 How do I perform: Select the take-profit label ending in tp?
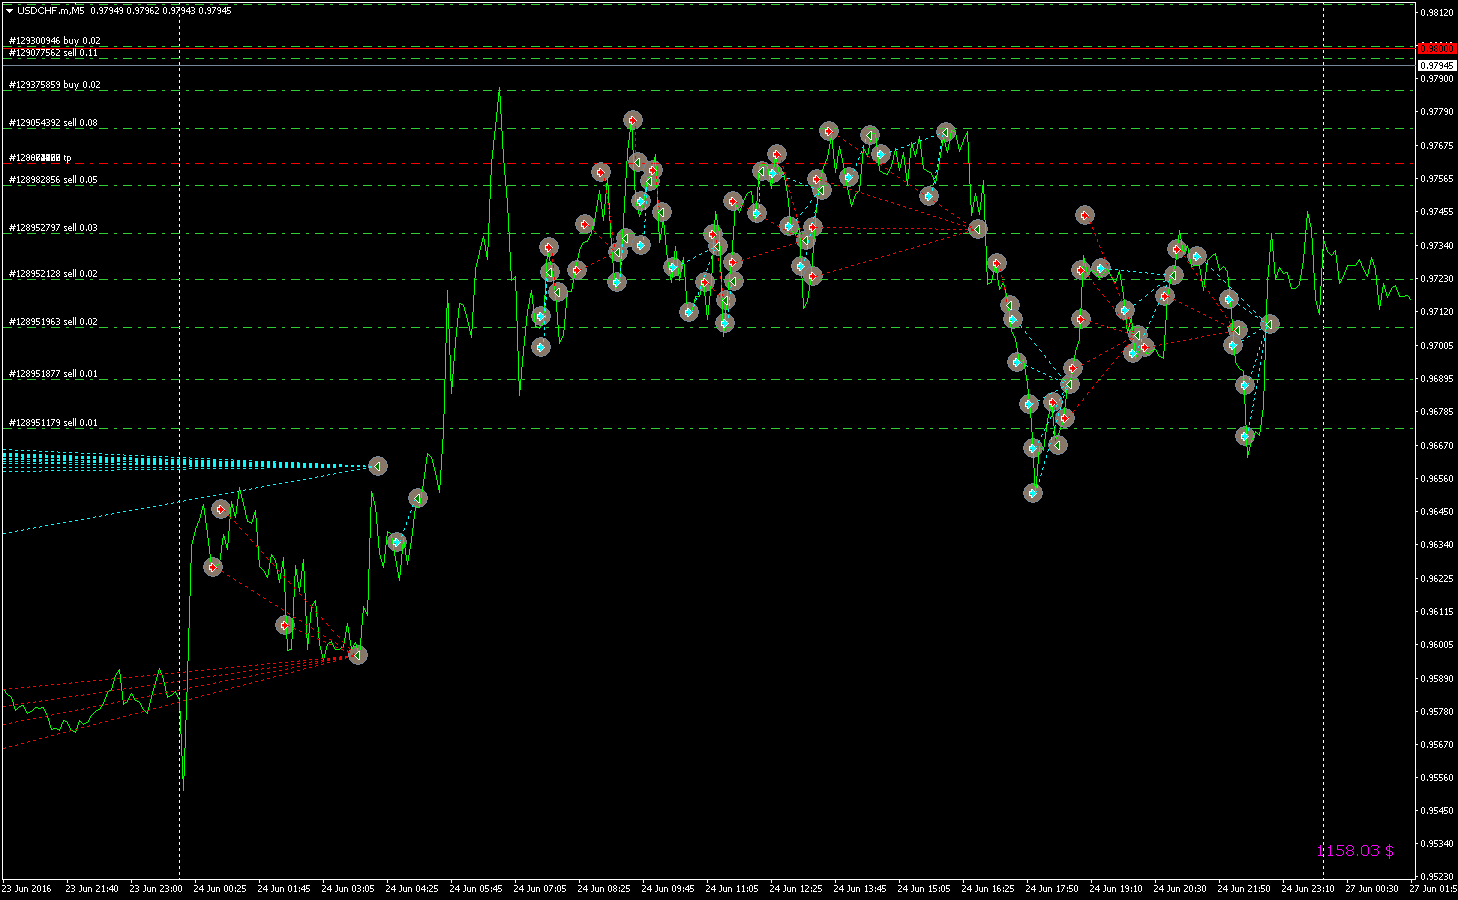pyautogui.click(x=40, y=158)
